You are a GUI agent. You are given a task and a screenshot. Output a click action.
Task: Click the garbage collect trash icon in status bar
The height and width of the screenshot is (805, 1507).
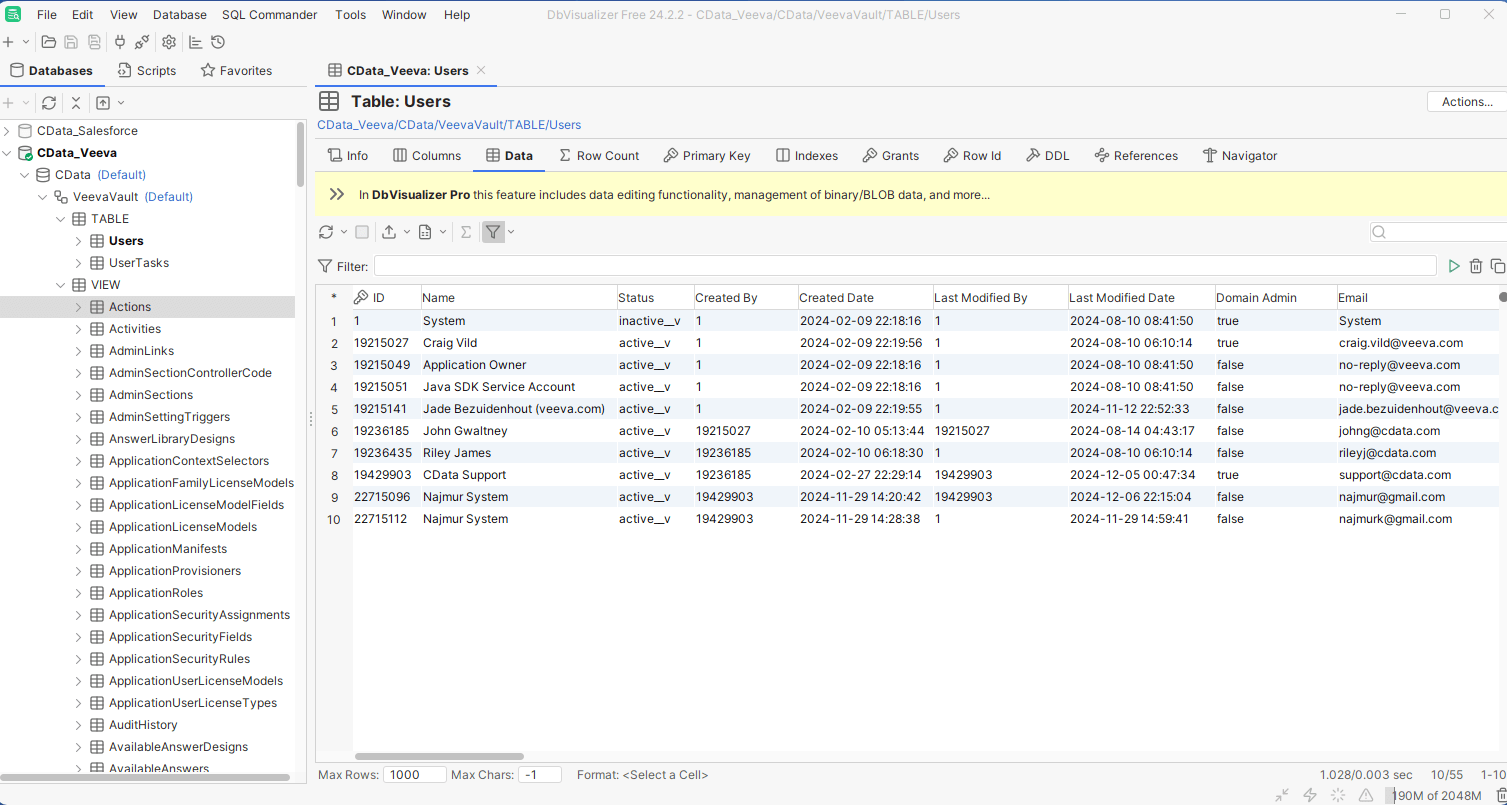click(x=1501, y=795)
